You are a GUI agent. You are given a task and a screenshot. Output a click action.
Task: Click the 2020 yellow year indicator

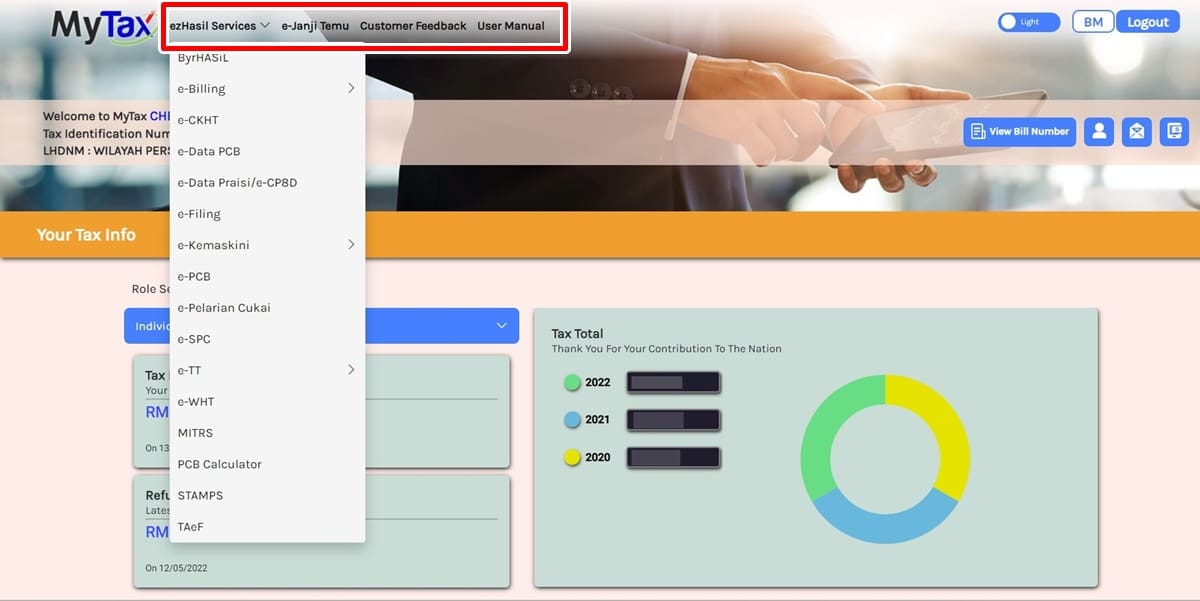pyautogui.click(x=572, y=457)
